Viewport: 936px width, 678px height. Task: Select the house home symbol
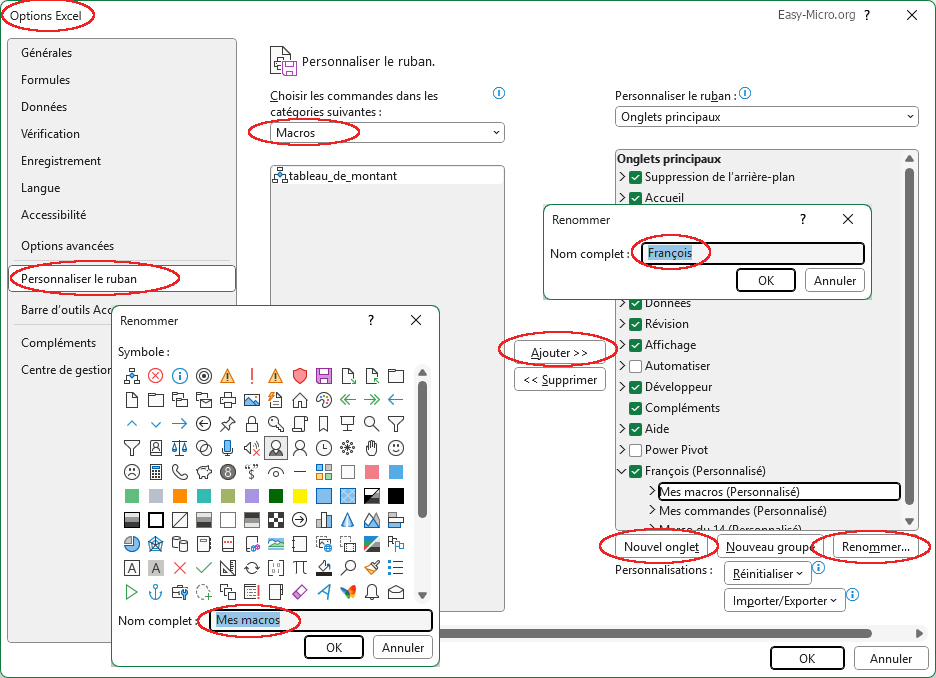point(300,400)
